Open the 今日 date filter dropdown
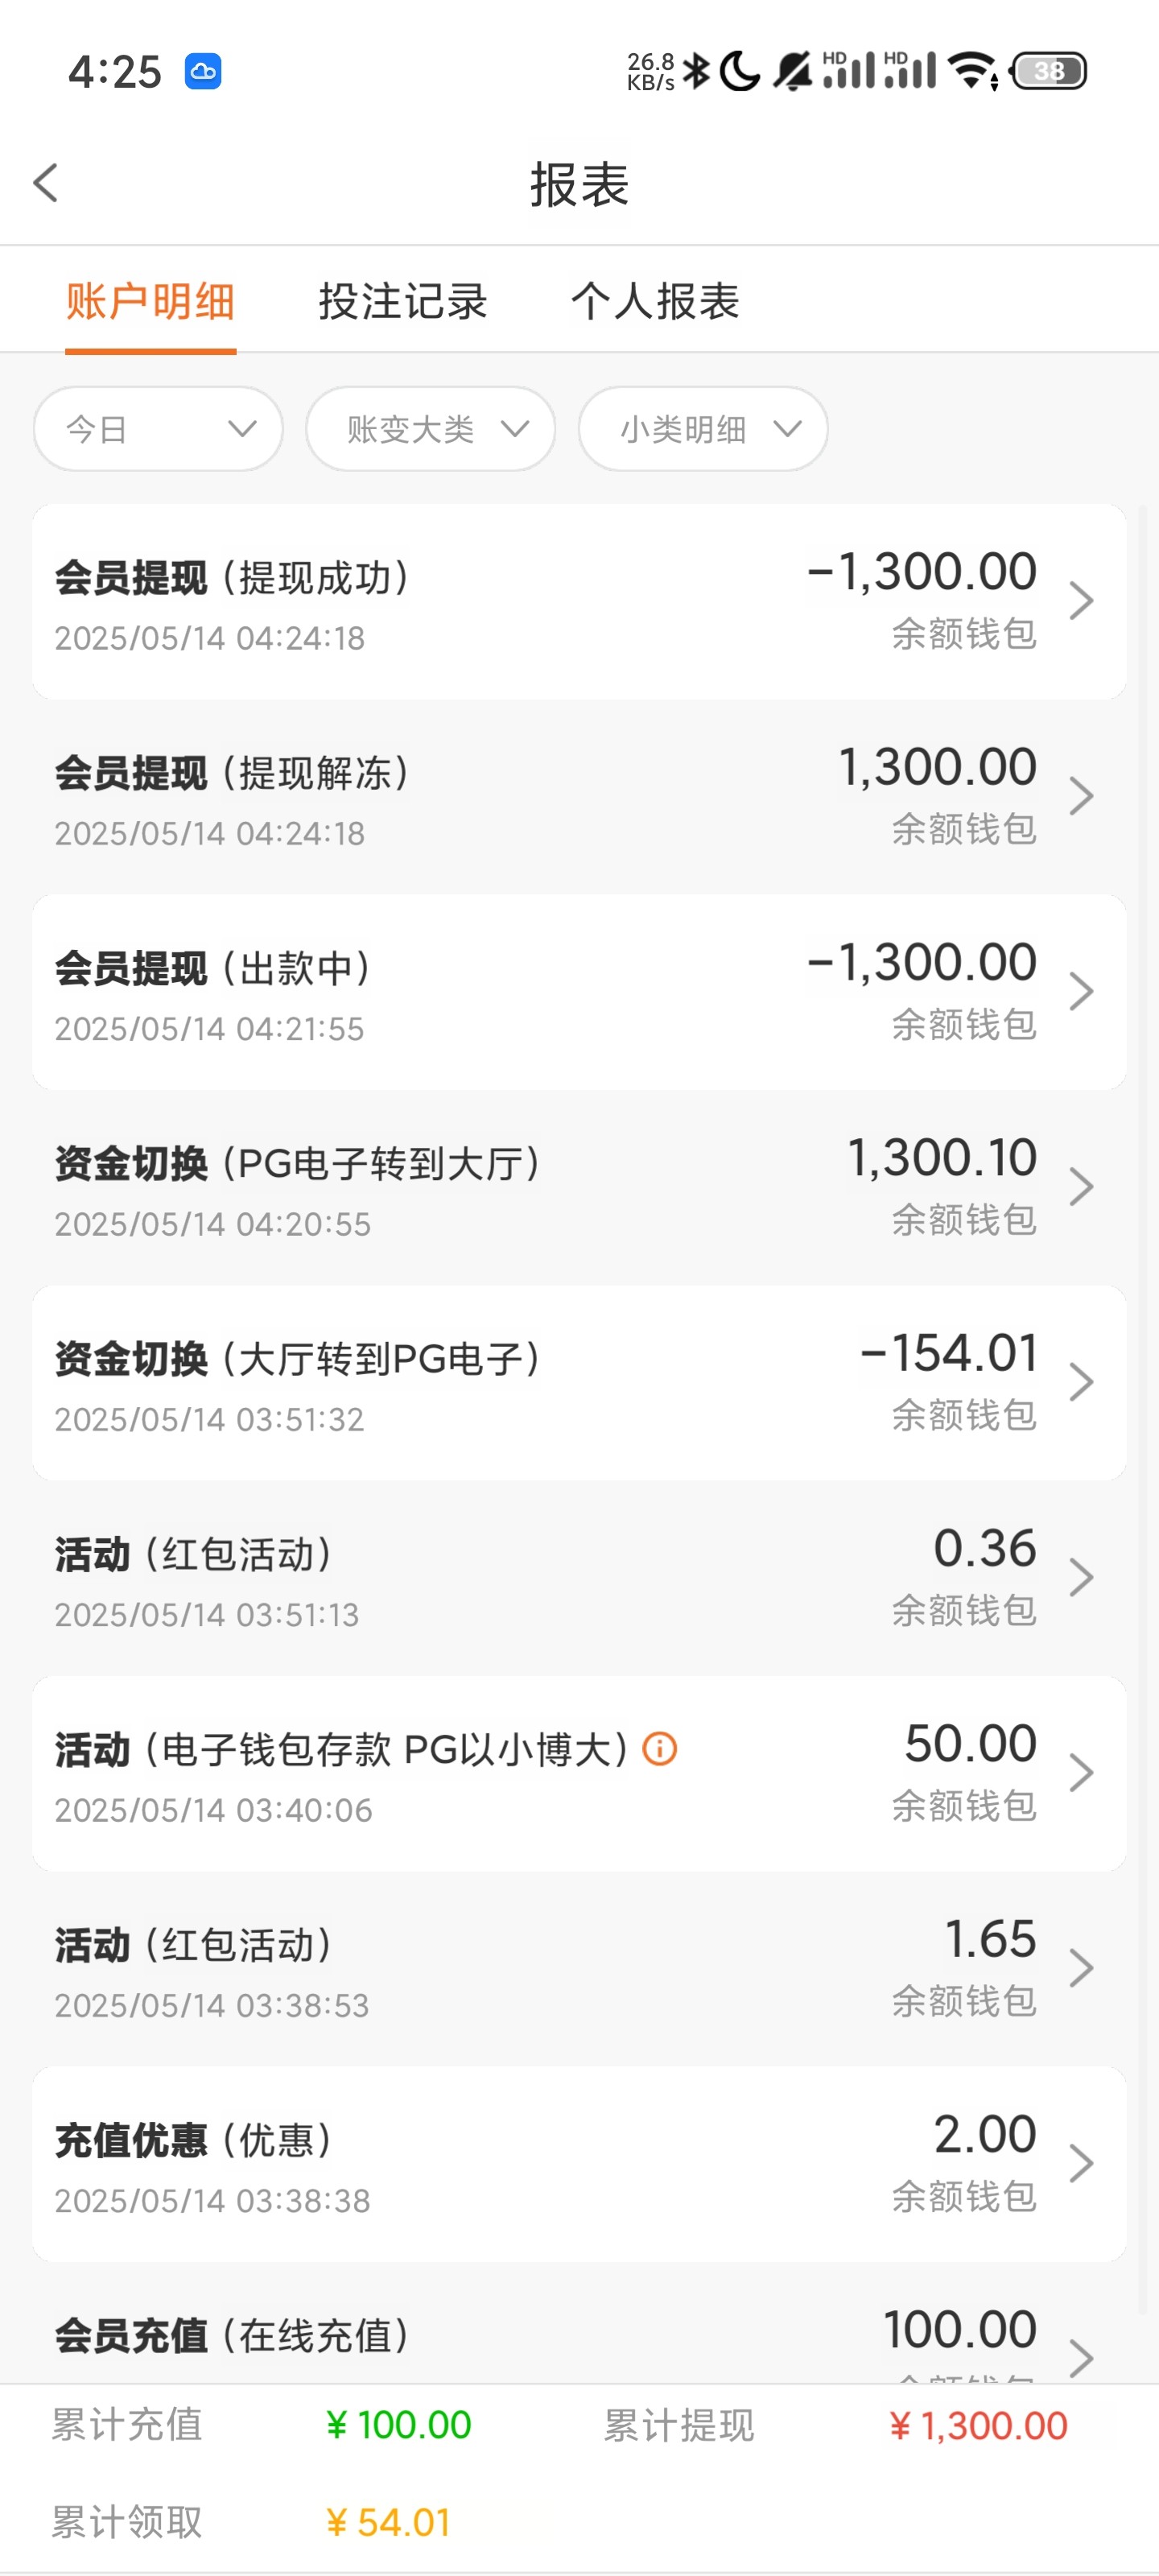The image size is (1159, 2576). tap(158, 429)
